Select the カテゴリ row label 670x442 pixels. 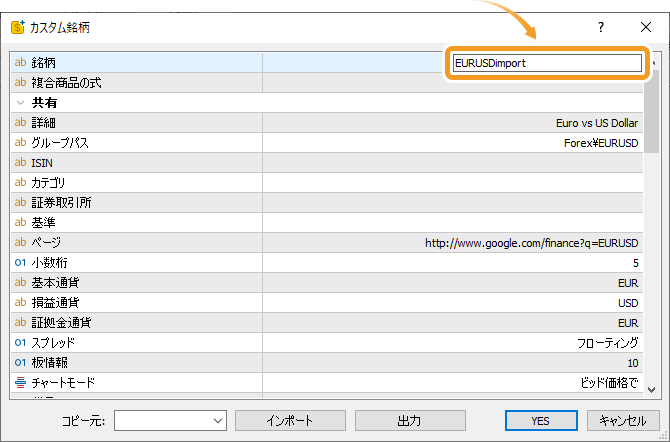pos(48,183)
